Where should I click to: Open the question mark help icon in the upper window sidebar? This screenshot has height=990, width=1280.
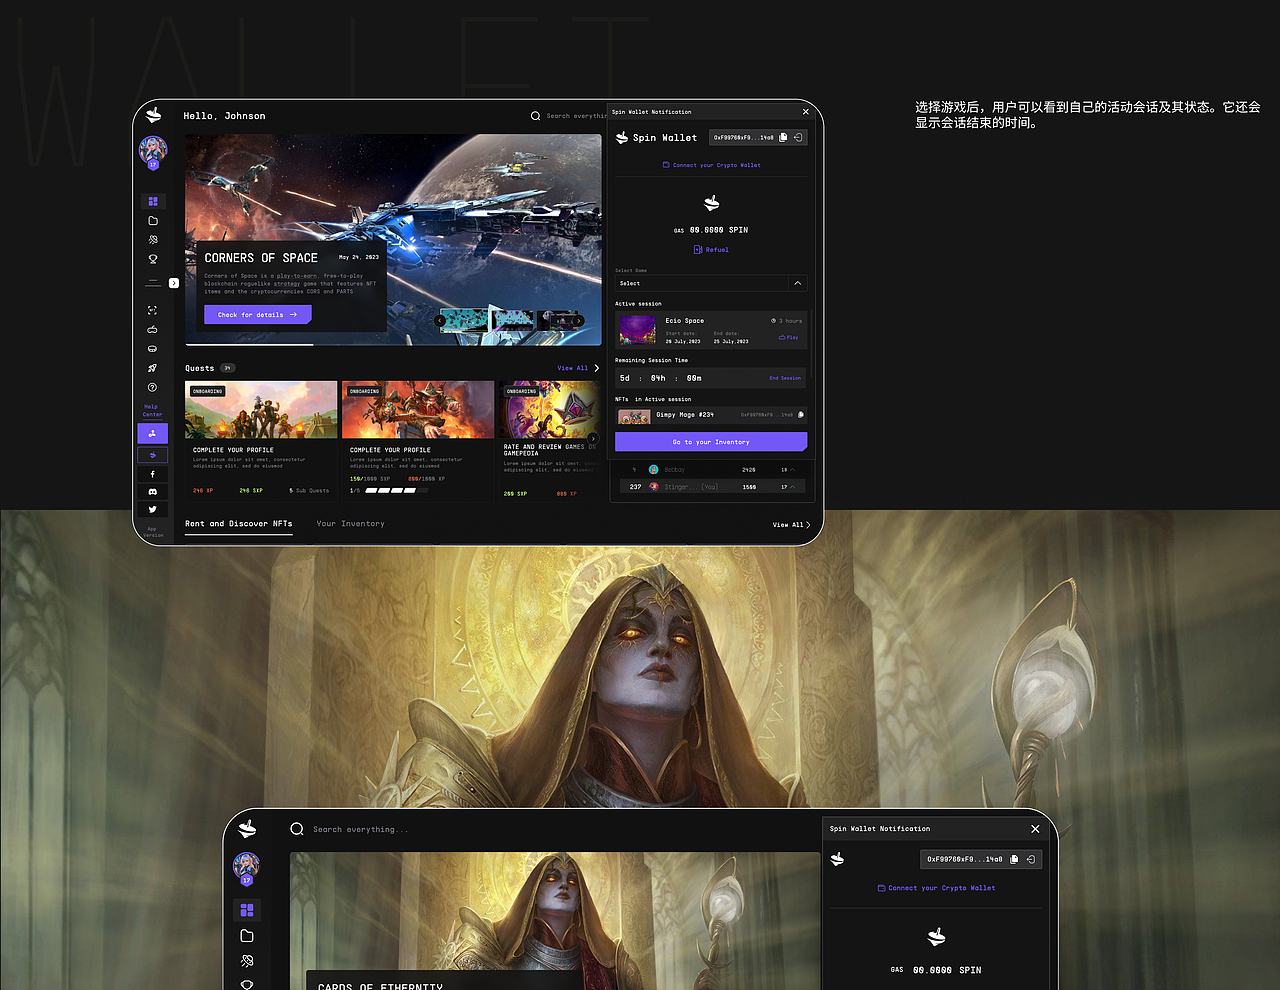[152, 387]
